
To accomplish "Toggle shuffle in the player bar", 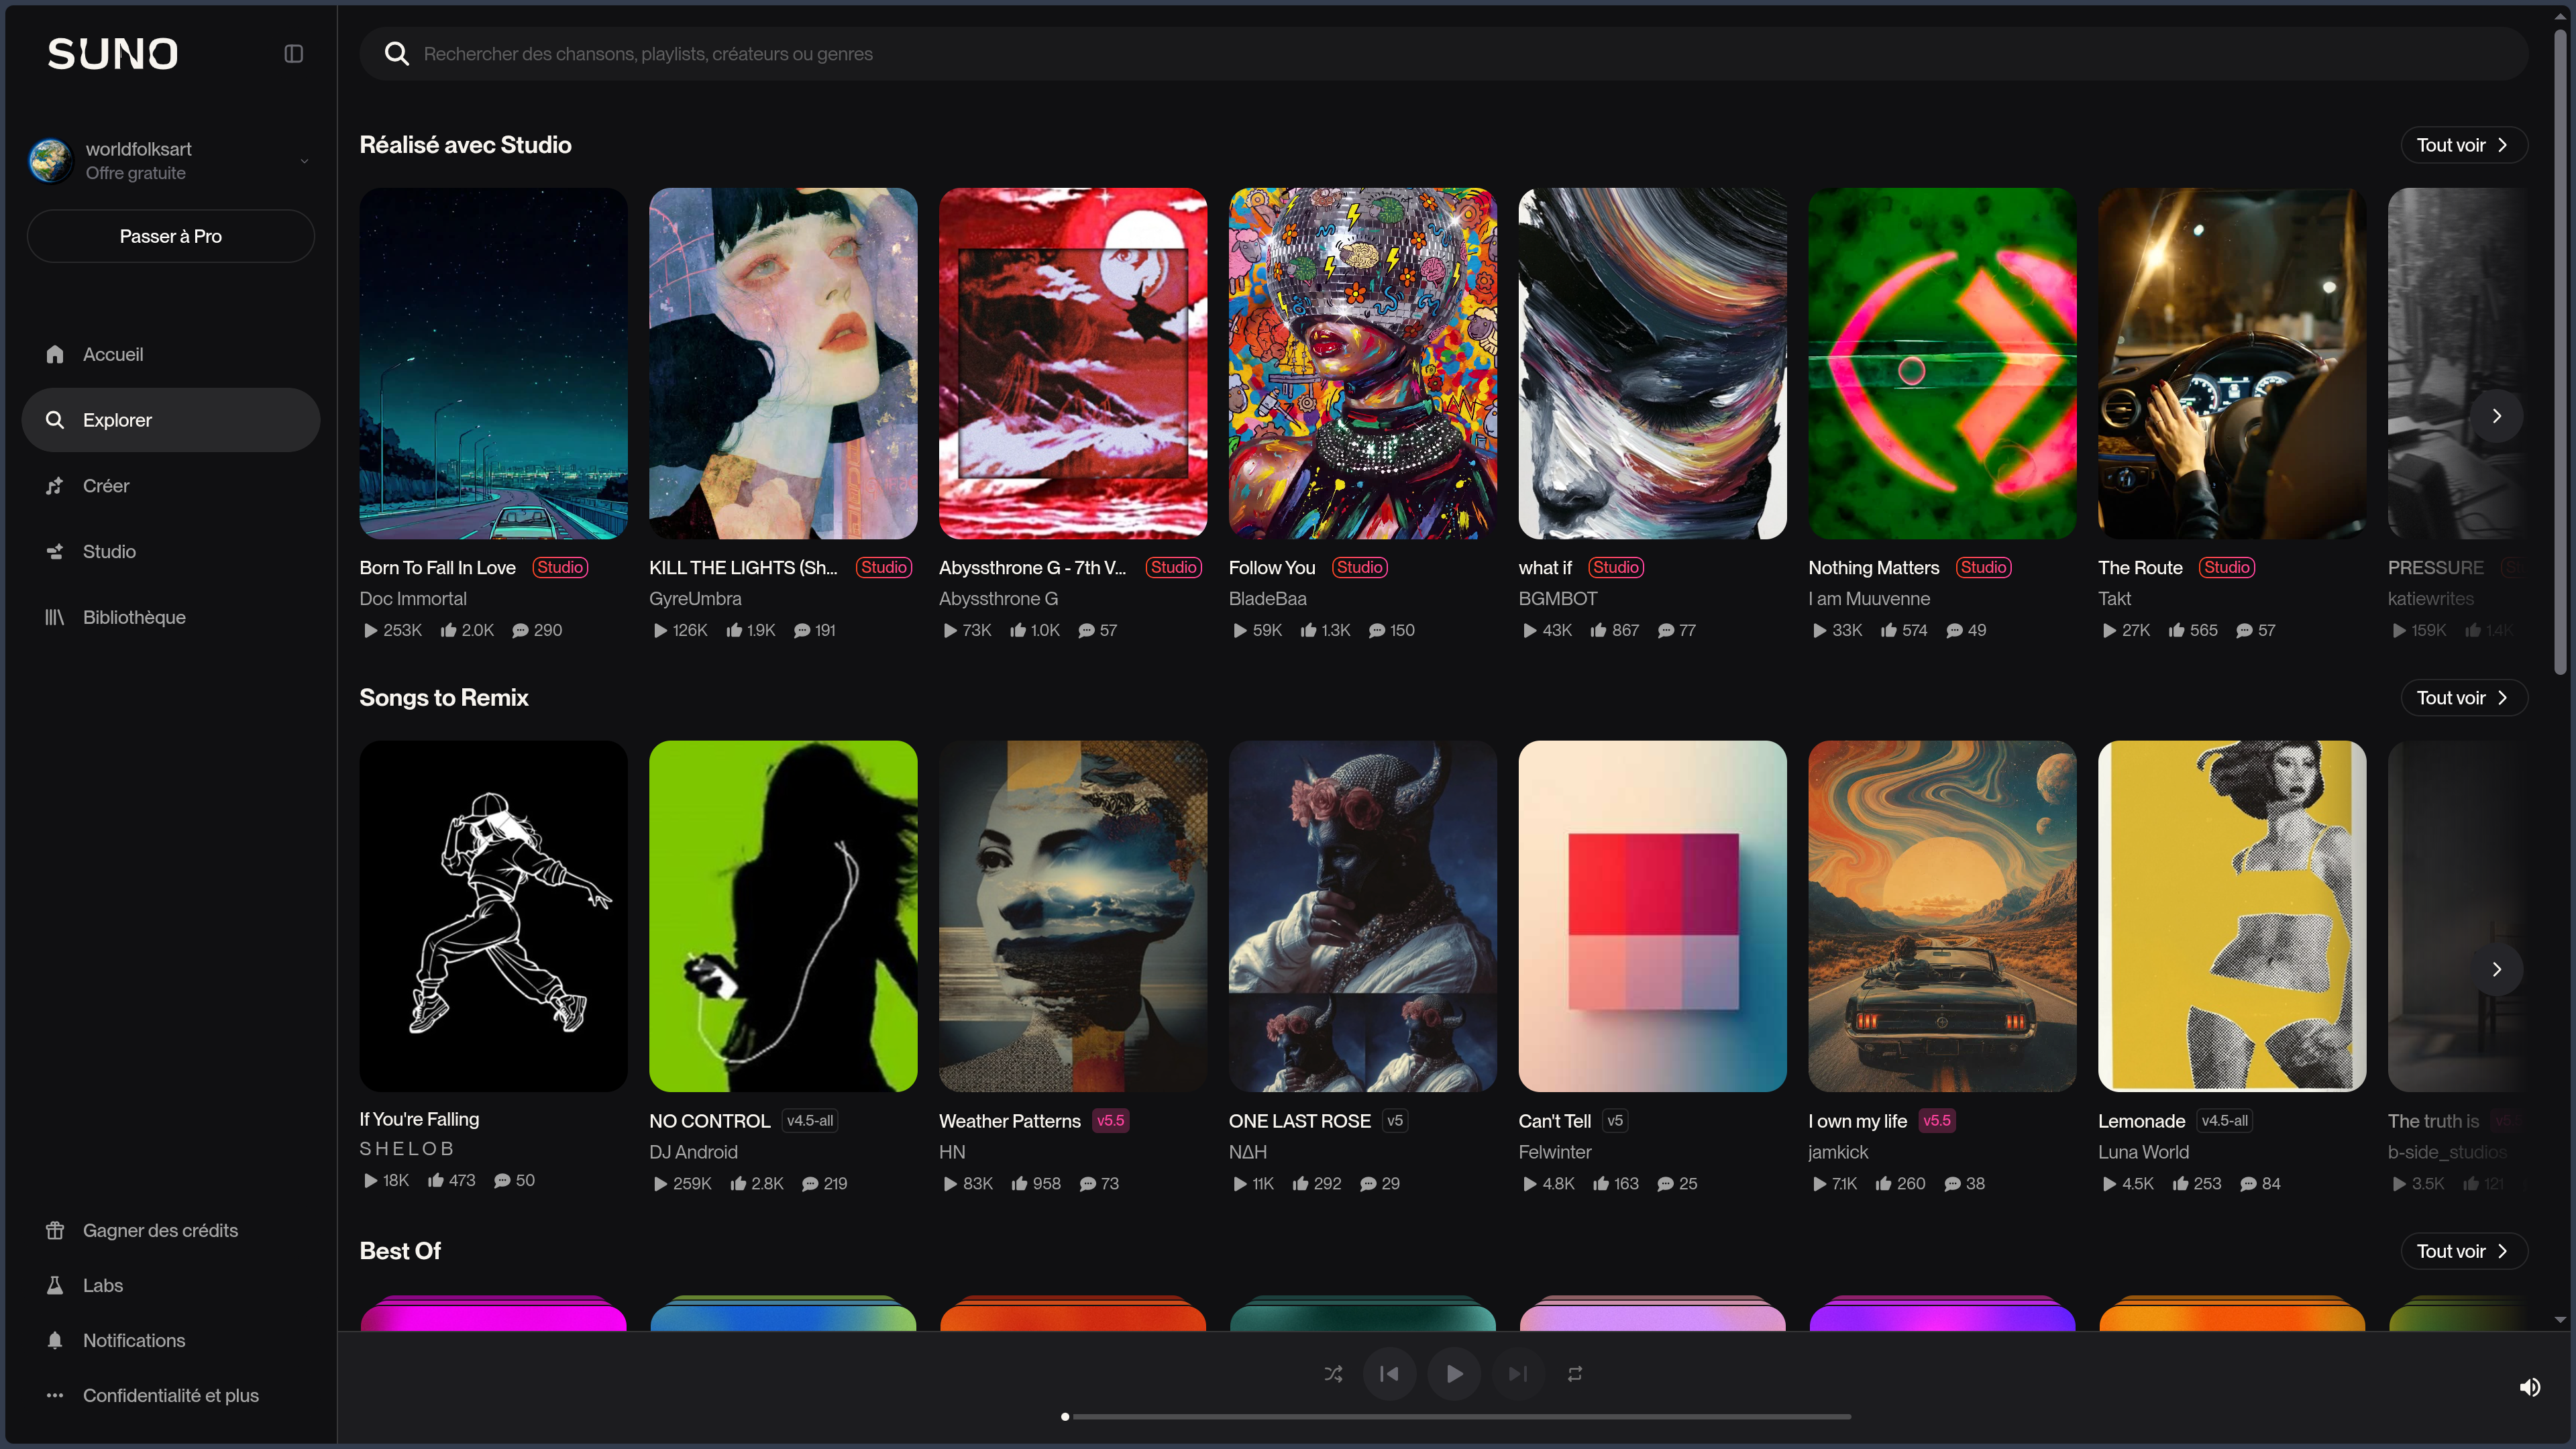I will [1333, 1374].
